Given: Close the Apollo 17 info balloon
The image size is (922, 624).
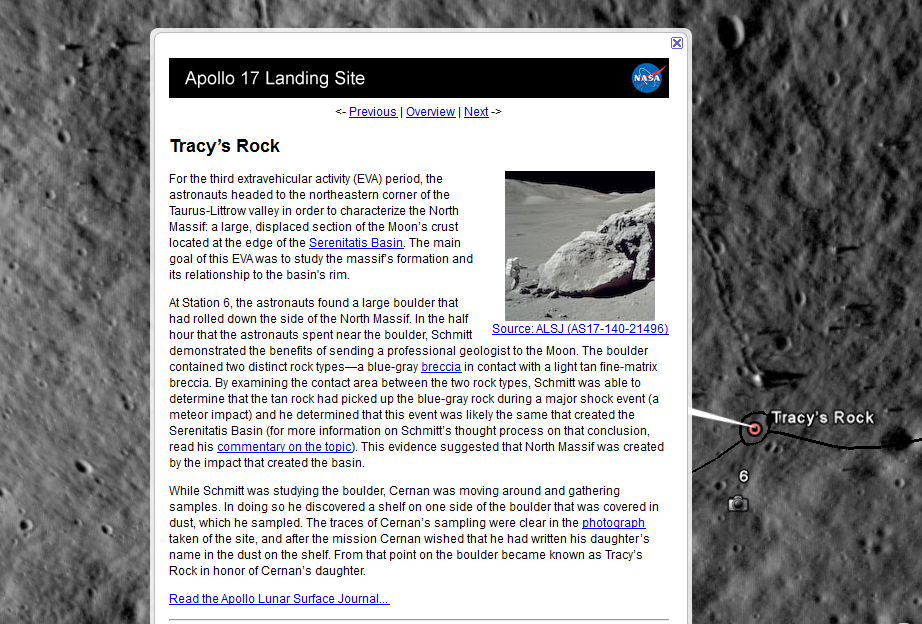Looking at the screenshot, I should click(x=677, y=43).
